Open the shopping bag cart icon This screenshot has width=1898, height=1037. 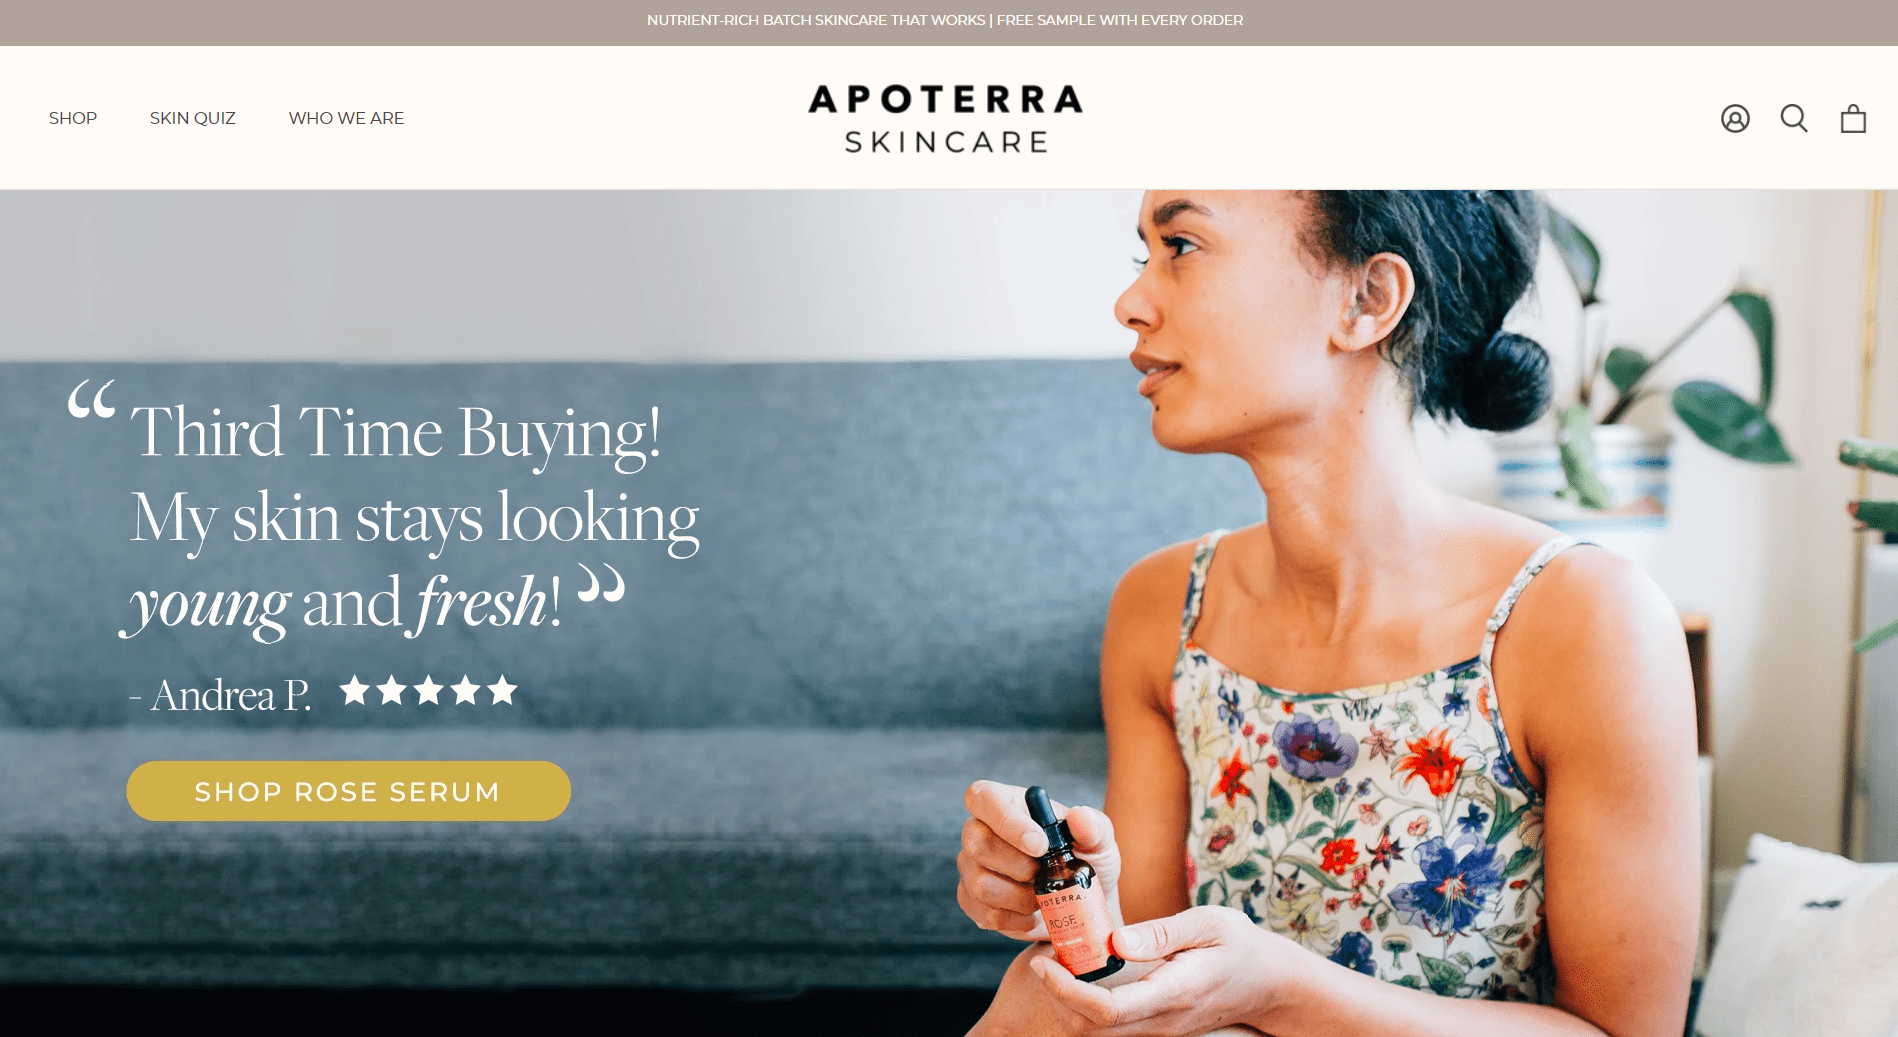(x=1853, y=119)
